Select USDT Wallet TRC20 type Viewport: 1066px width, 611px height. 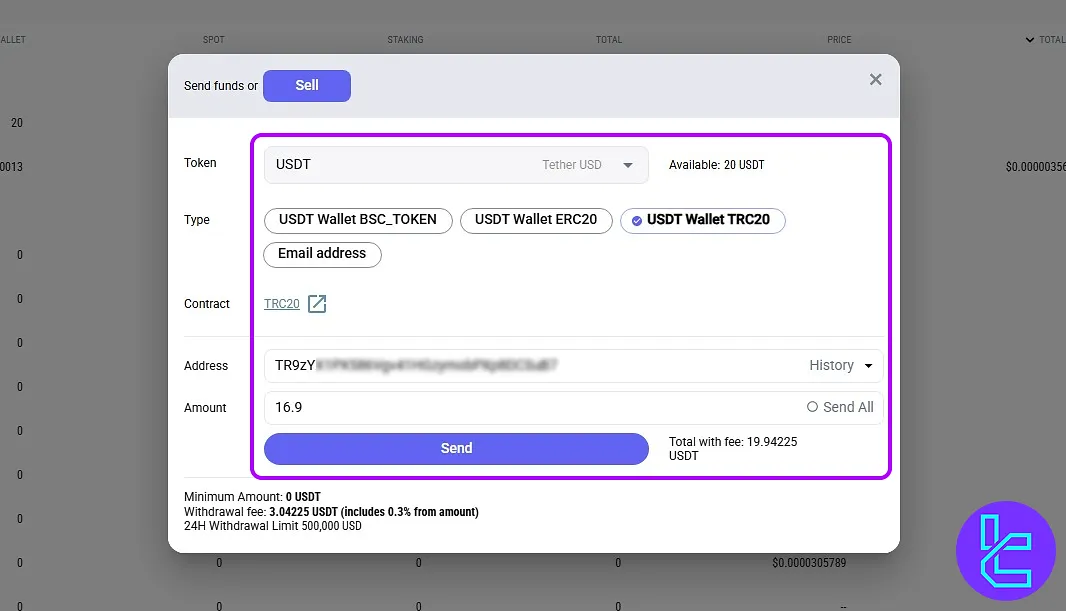coord(702,220)
